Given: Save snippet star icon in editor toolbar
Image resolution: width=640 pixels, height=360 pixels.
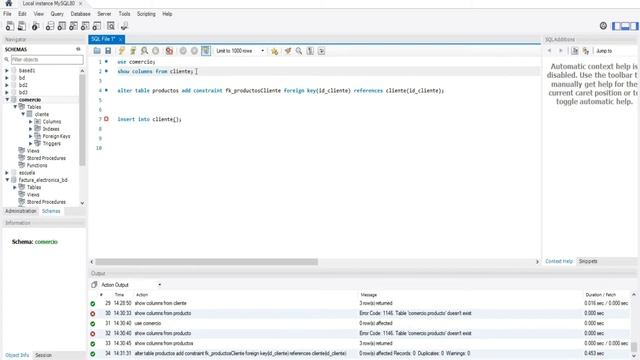Looking at the screenshot, I should pyautogui.click(x=274, y=51).
